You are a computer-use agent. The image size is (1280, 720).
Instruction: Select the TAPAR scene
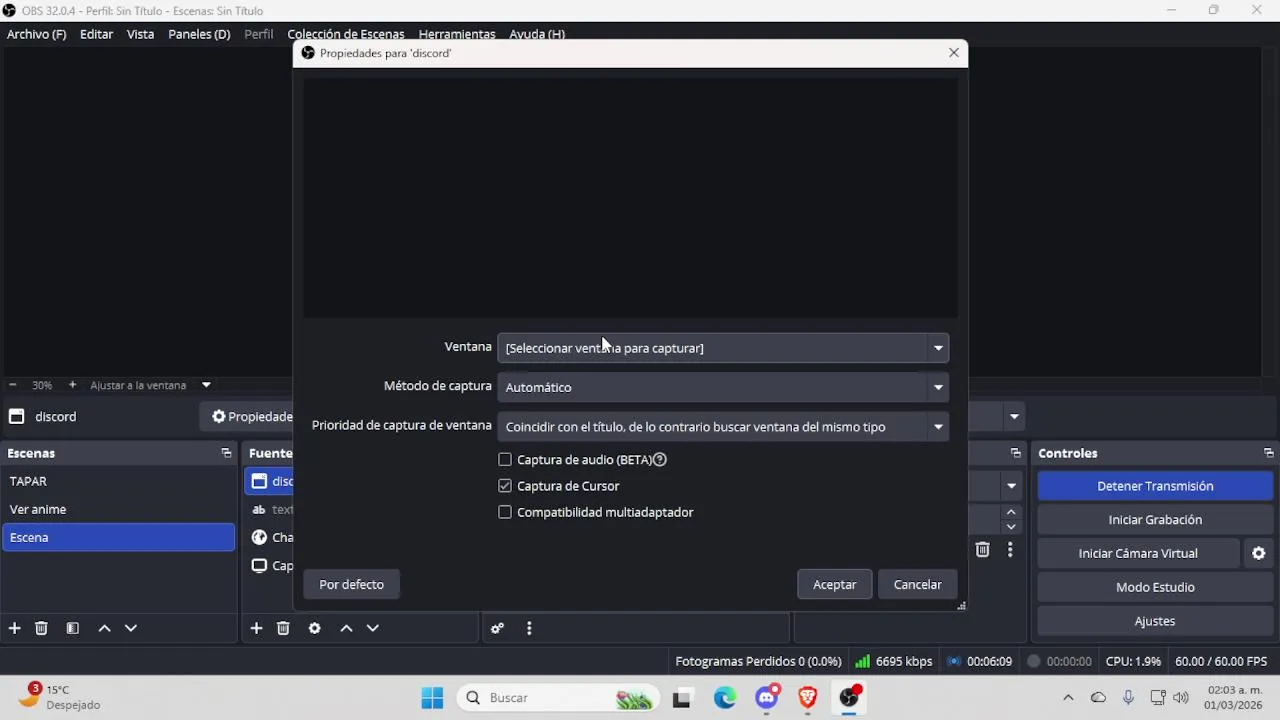pos(118,481)
